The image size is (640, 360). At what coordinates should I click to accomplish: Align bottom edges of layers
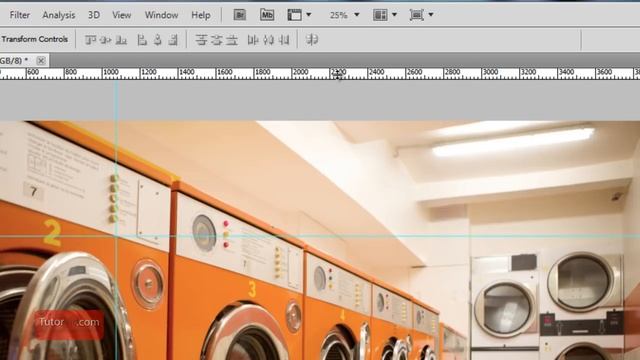121,40
